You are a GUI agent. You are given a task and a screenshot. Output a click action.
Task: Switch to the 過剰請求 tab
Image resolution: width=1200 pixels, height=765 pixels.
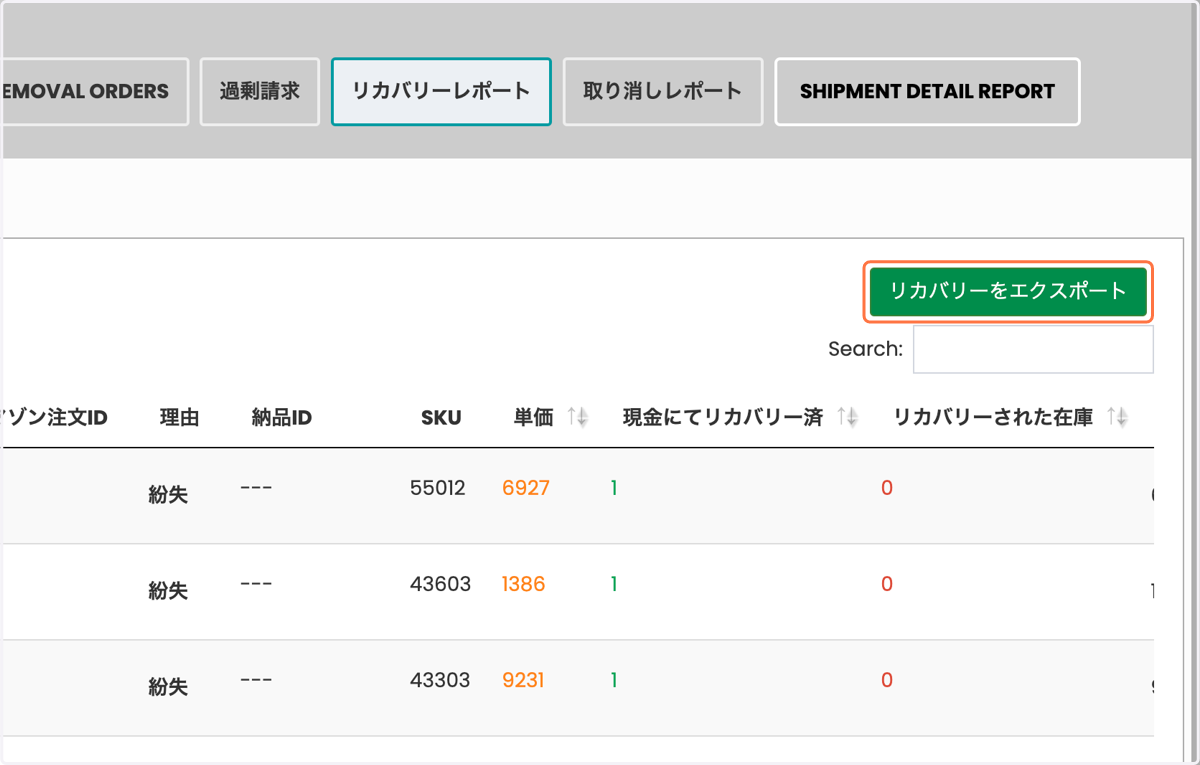(260, 92)
